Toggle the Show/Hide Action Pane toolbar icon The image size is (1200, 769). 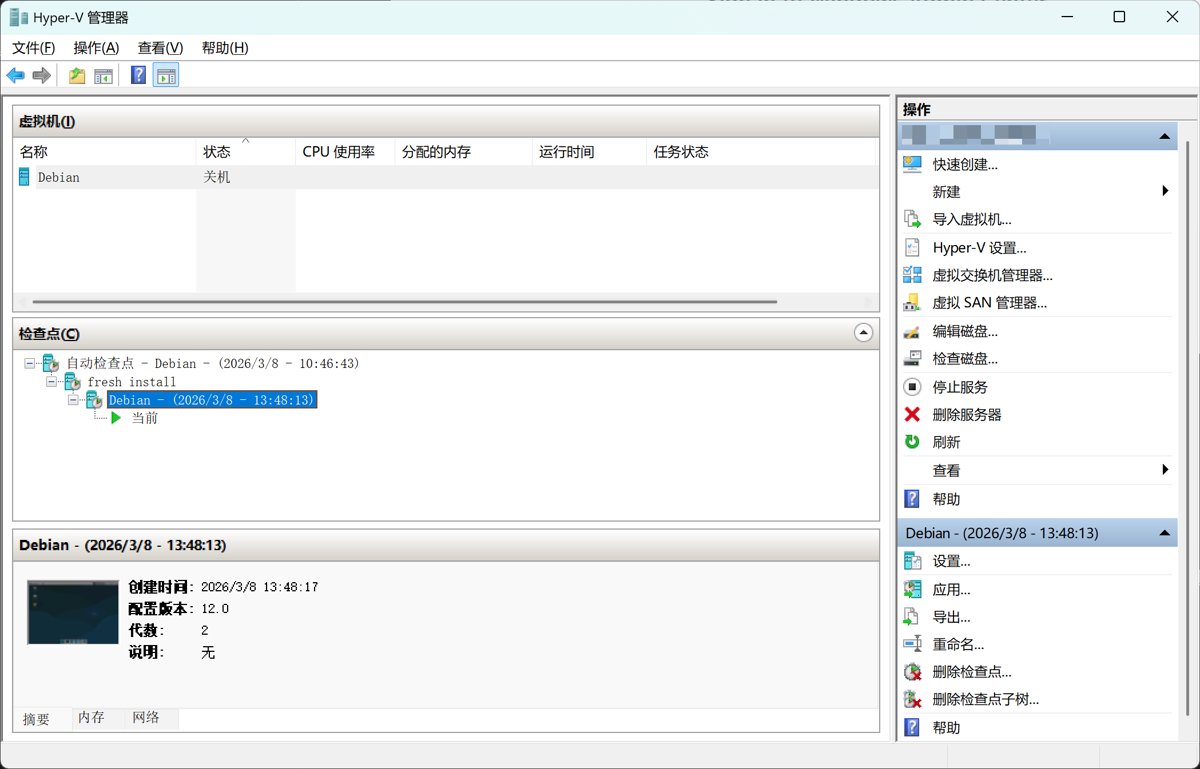[166, 76]
